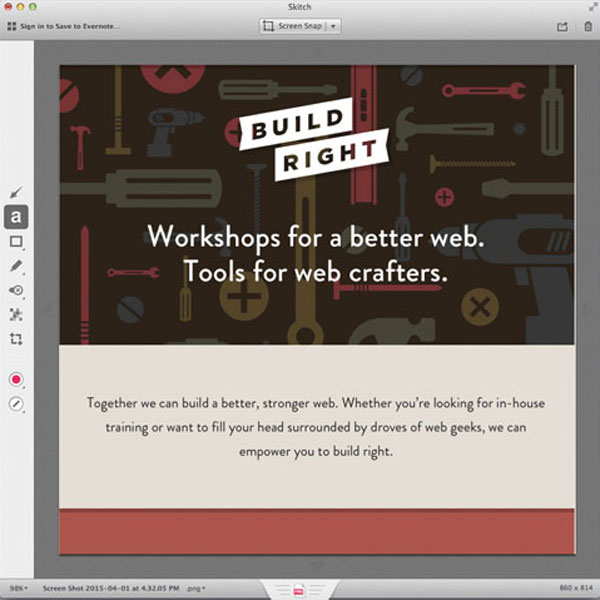
Task: Enter full screen with top-right arrows
Action: pos(592,7)
